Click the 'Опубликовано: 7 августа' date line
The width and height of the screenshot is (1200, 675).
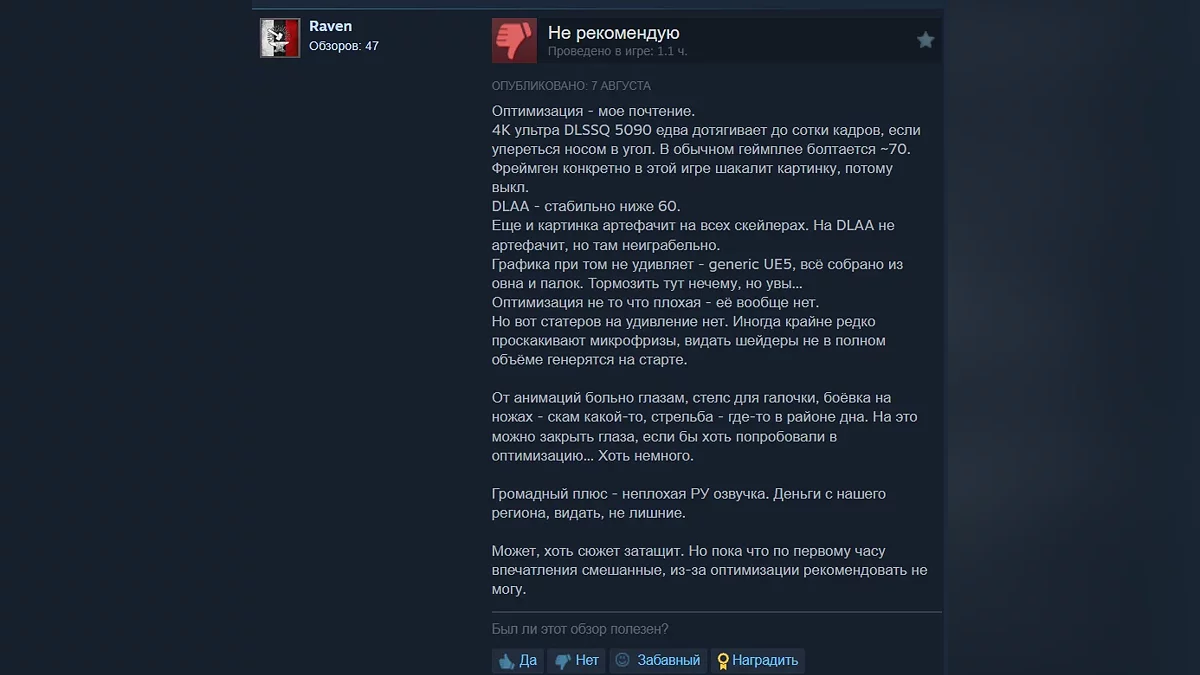571,86
